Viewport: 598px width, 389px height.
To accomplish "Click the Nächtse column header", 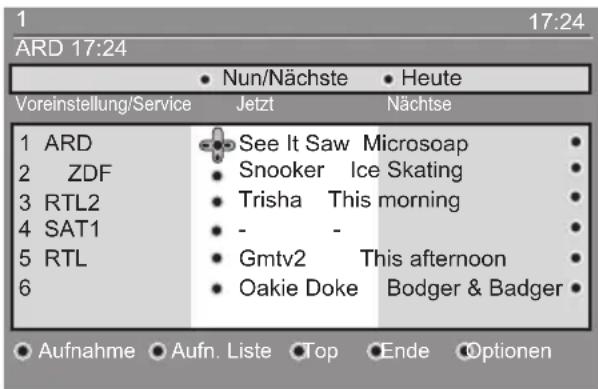I will coord(419,104).
